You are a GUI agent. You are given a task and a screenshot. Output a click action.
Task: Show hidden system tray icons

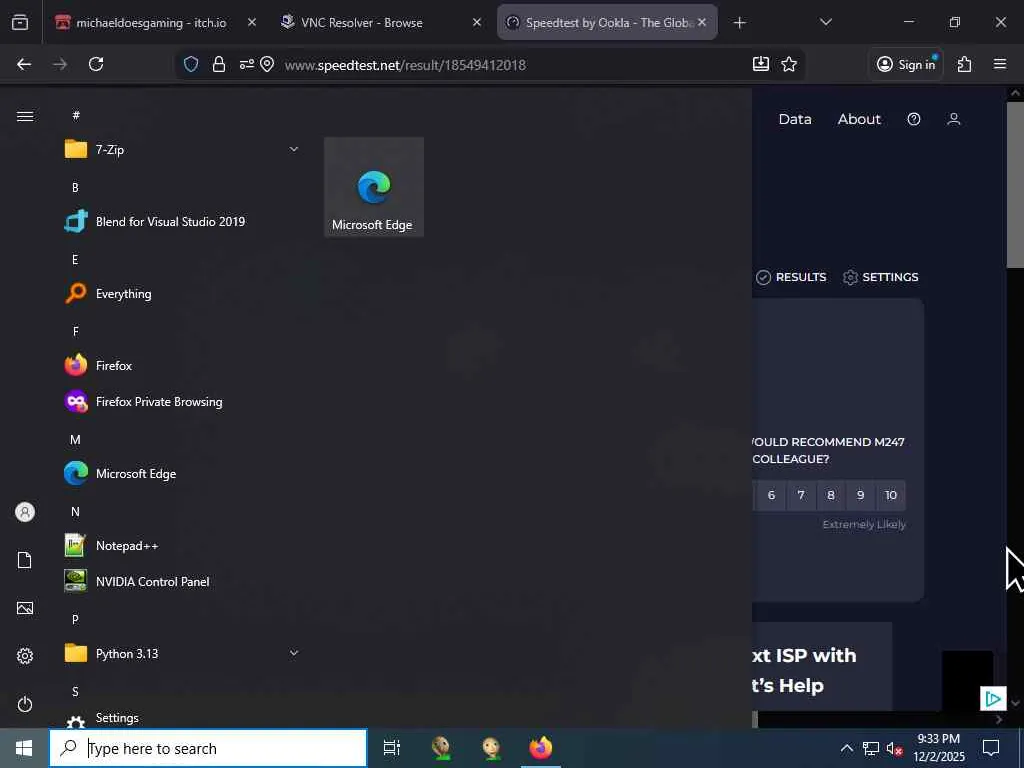846,748
